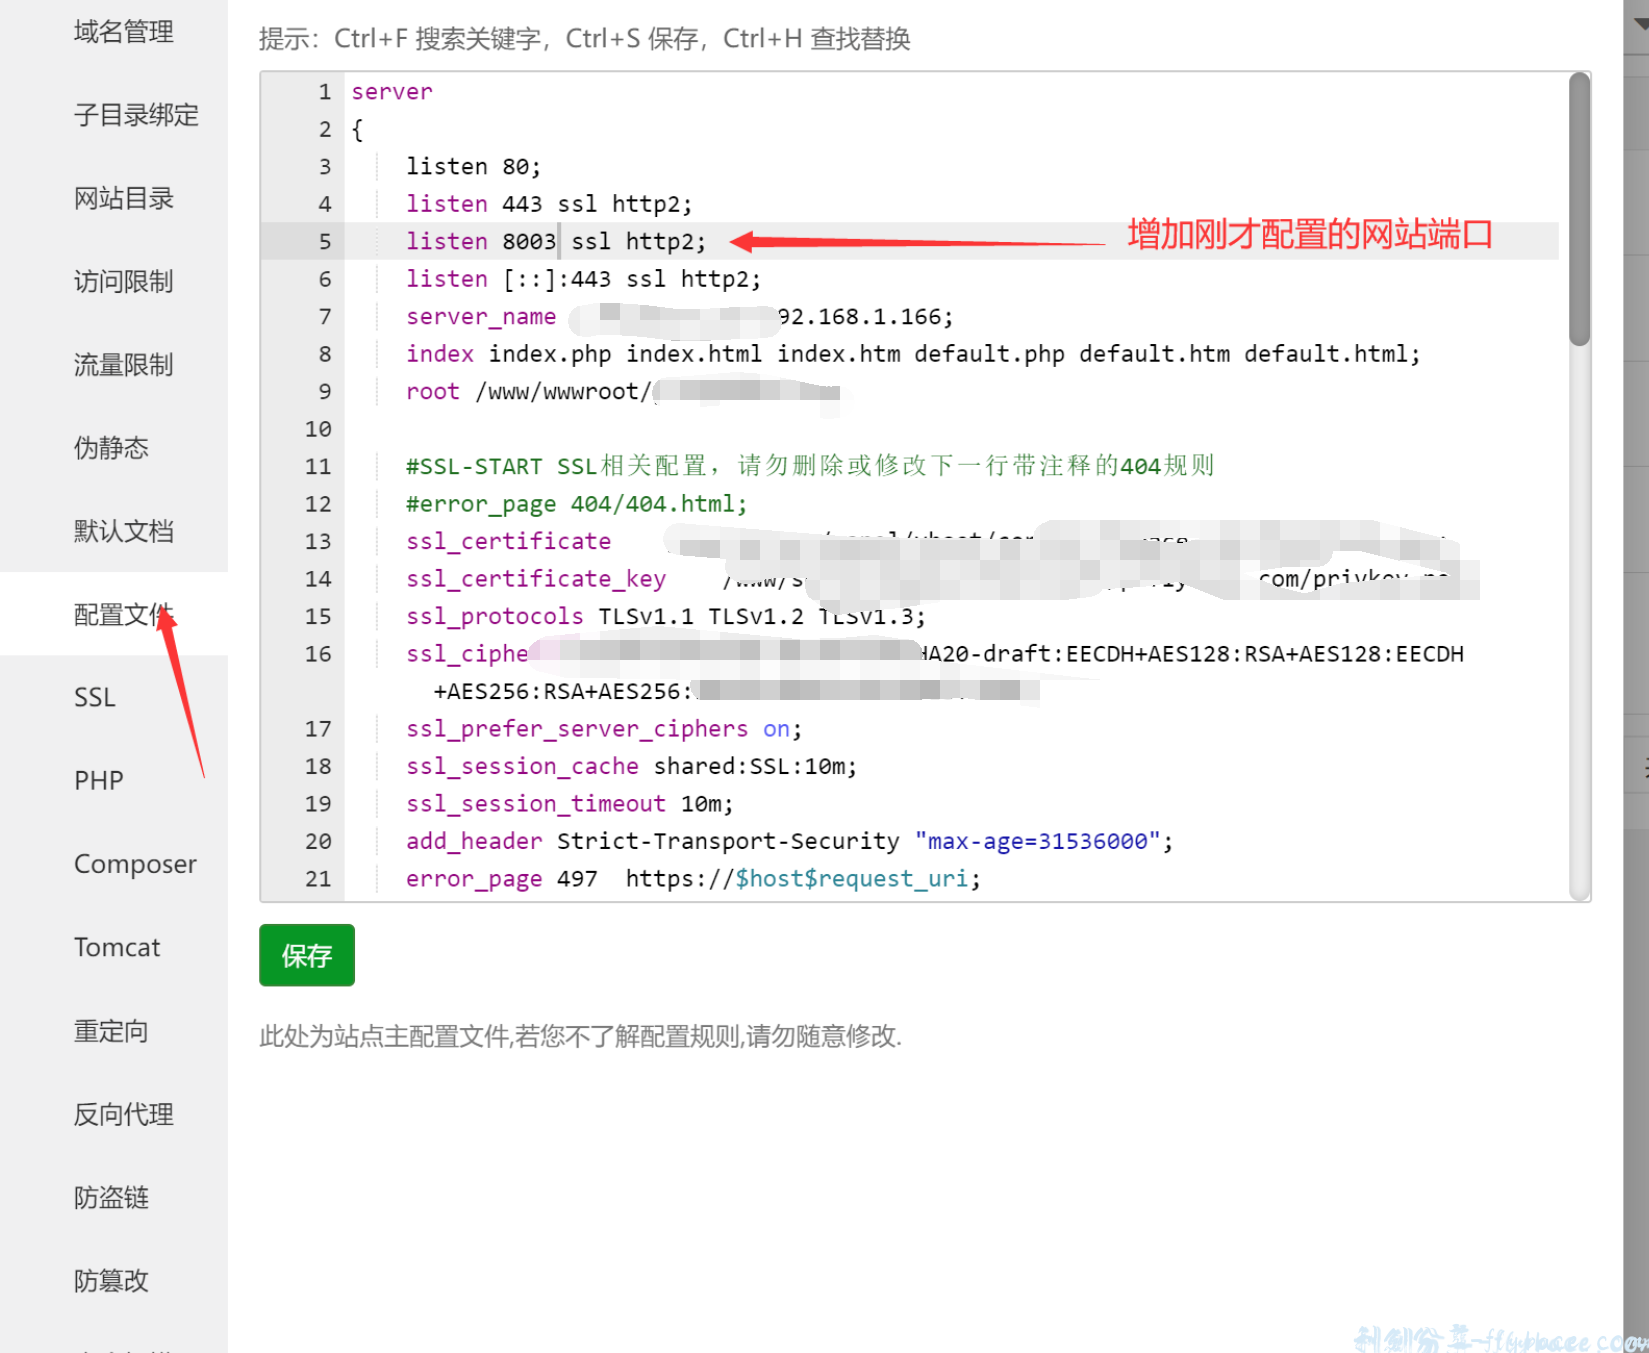1649x1353 pixels.
Task: Select 反向代理 in the sidebar
Action: pyautogui.click(x=123, y=1114)
